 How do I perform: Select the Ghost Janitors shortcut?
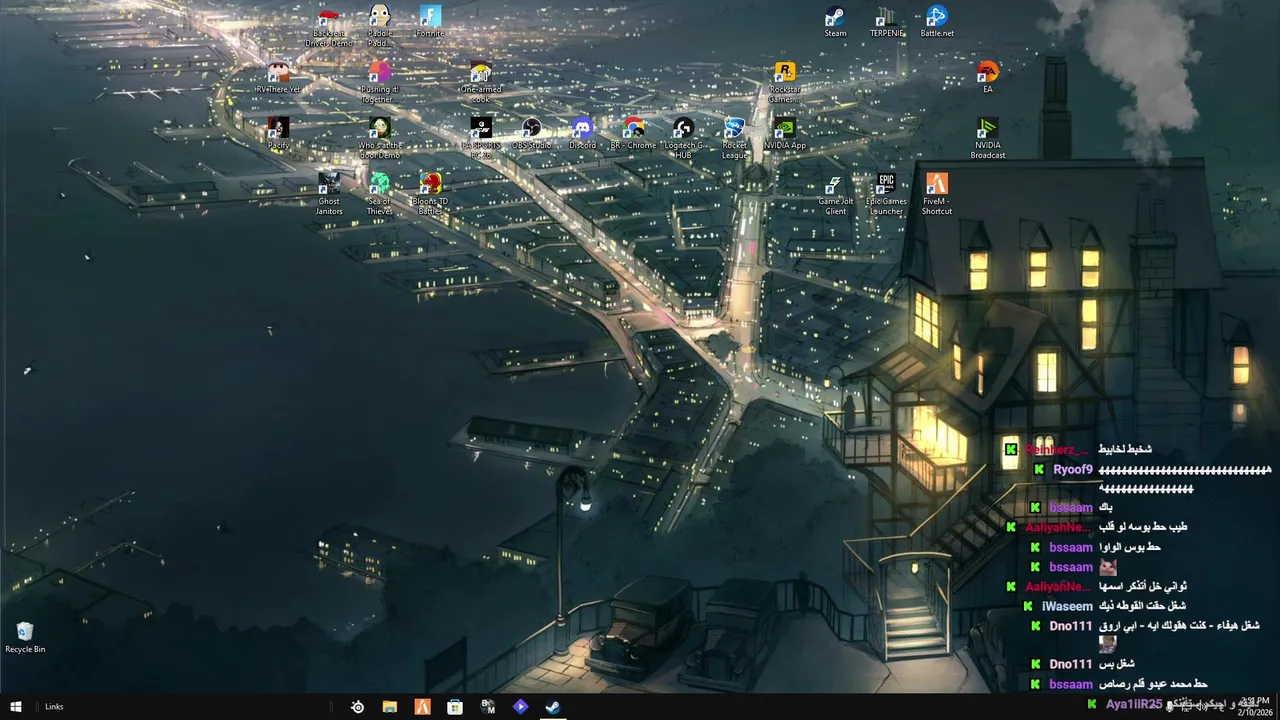(x=329, y=194)
